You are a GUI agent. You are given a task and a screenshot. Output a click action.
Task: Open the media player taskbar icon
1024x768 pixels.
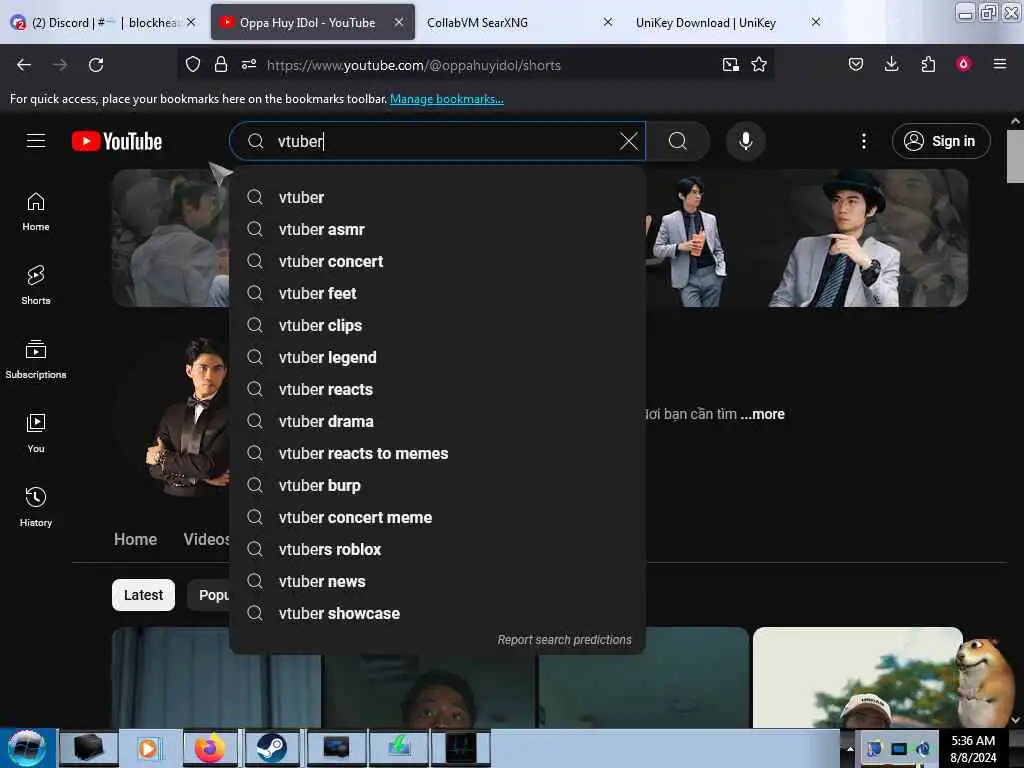[148, 748]
